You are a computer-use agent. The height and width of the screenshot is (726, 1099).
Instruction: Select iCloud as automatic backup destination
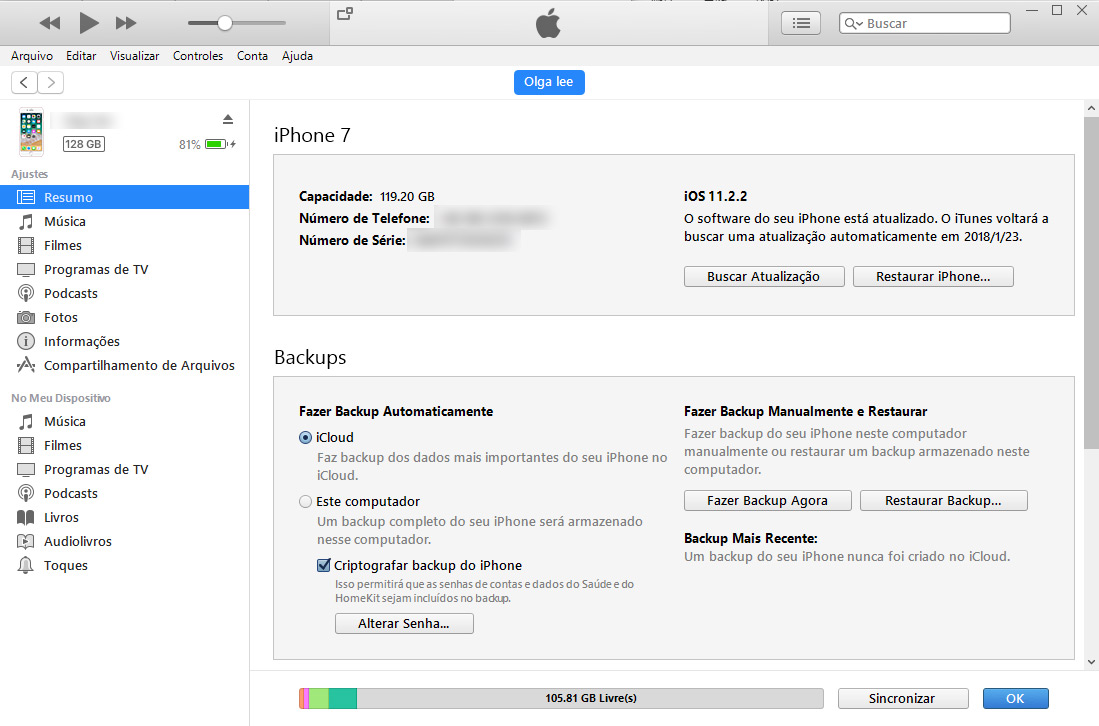[x=305, y=437]
